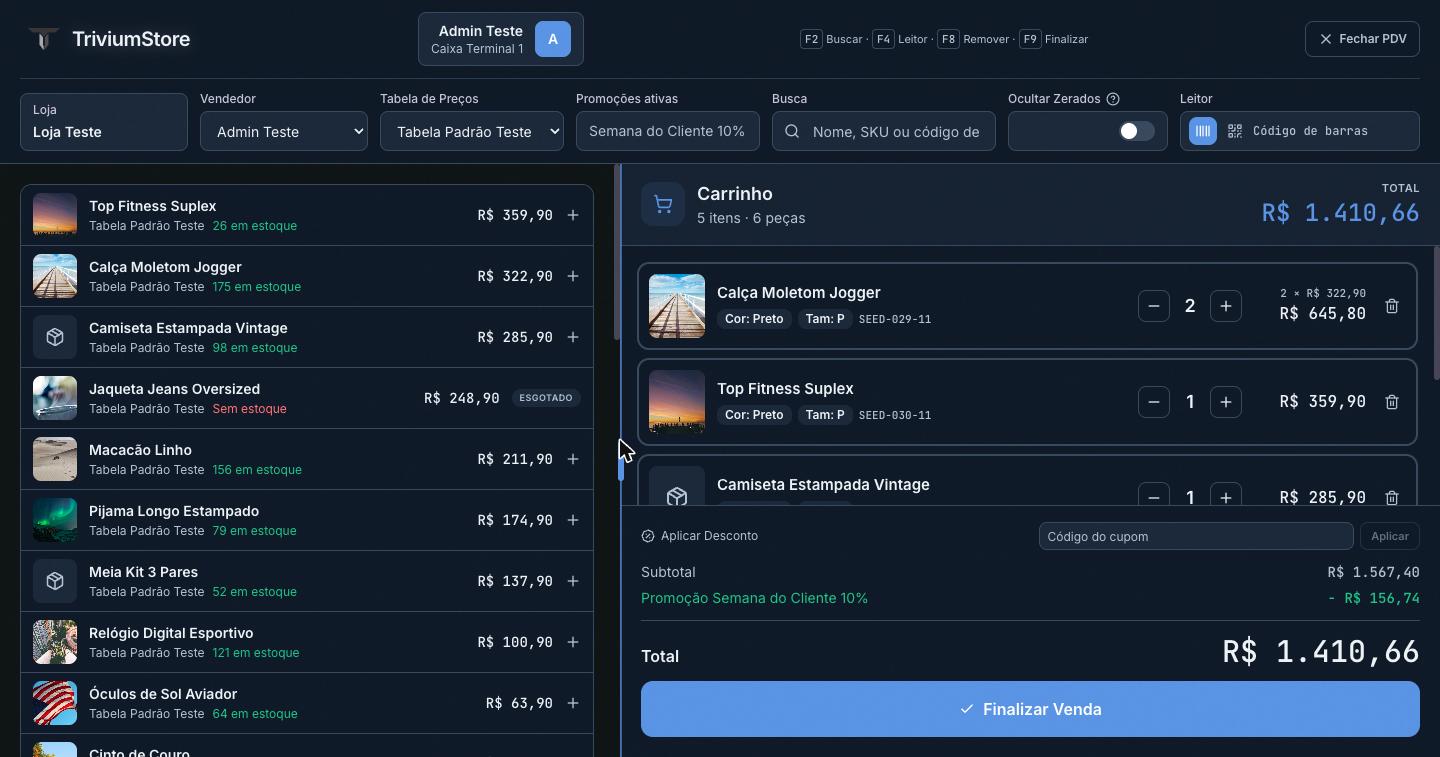Viewport: 1440px width, 757px height.
Task: Click the cart items scrollbar
Action: click(1436, 312)
